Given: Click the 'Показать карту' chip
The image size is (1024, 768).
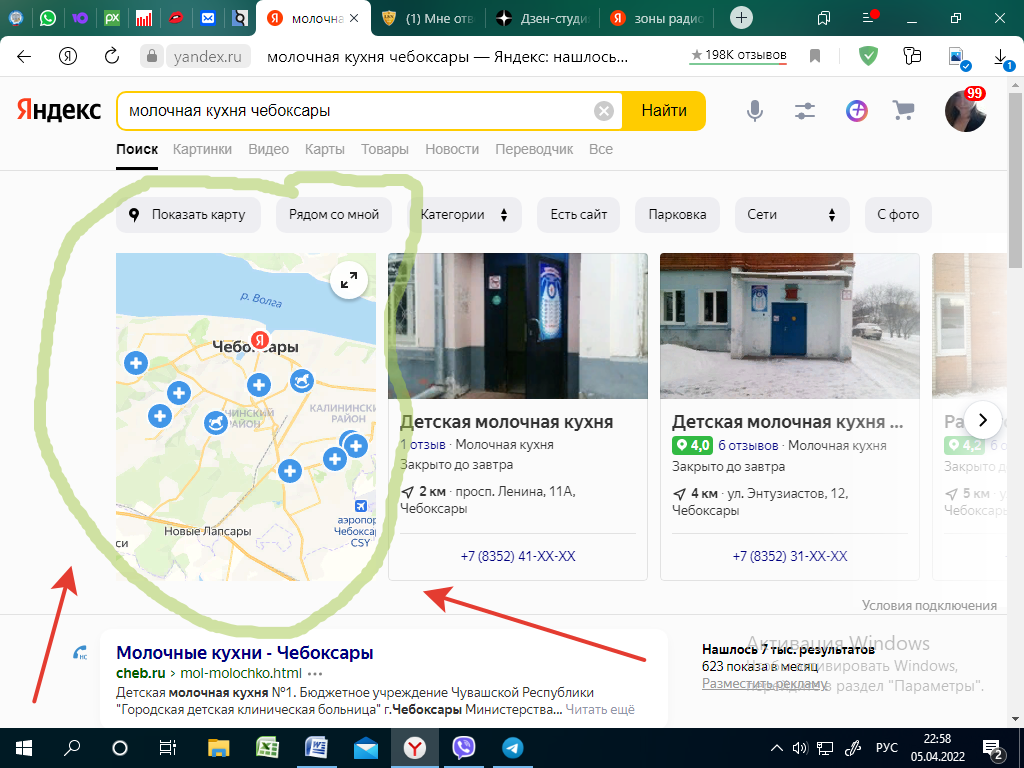Looking at the screenshot, I should 188,215.
